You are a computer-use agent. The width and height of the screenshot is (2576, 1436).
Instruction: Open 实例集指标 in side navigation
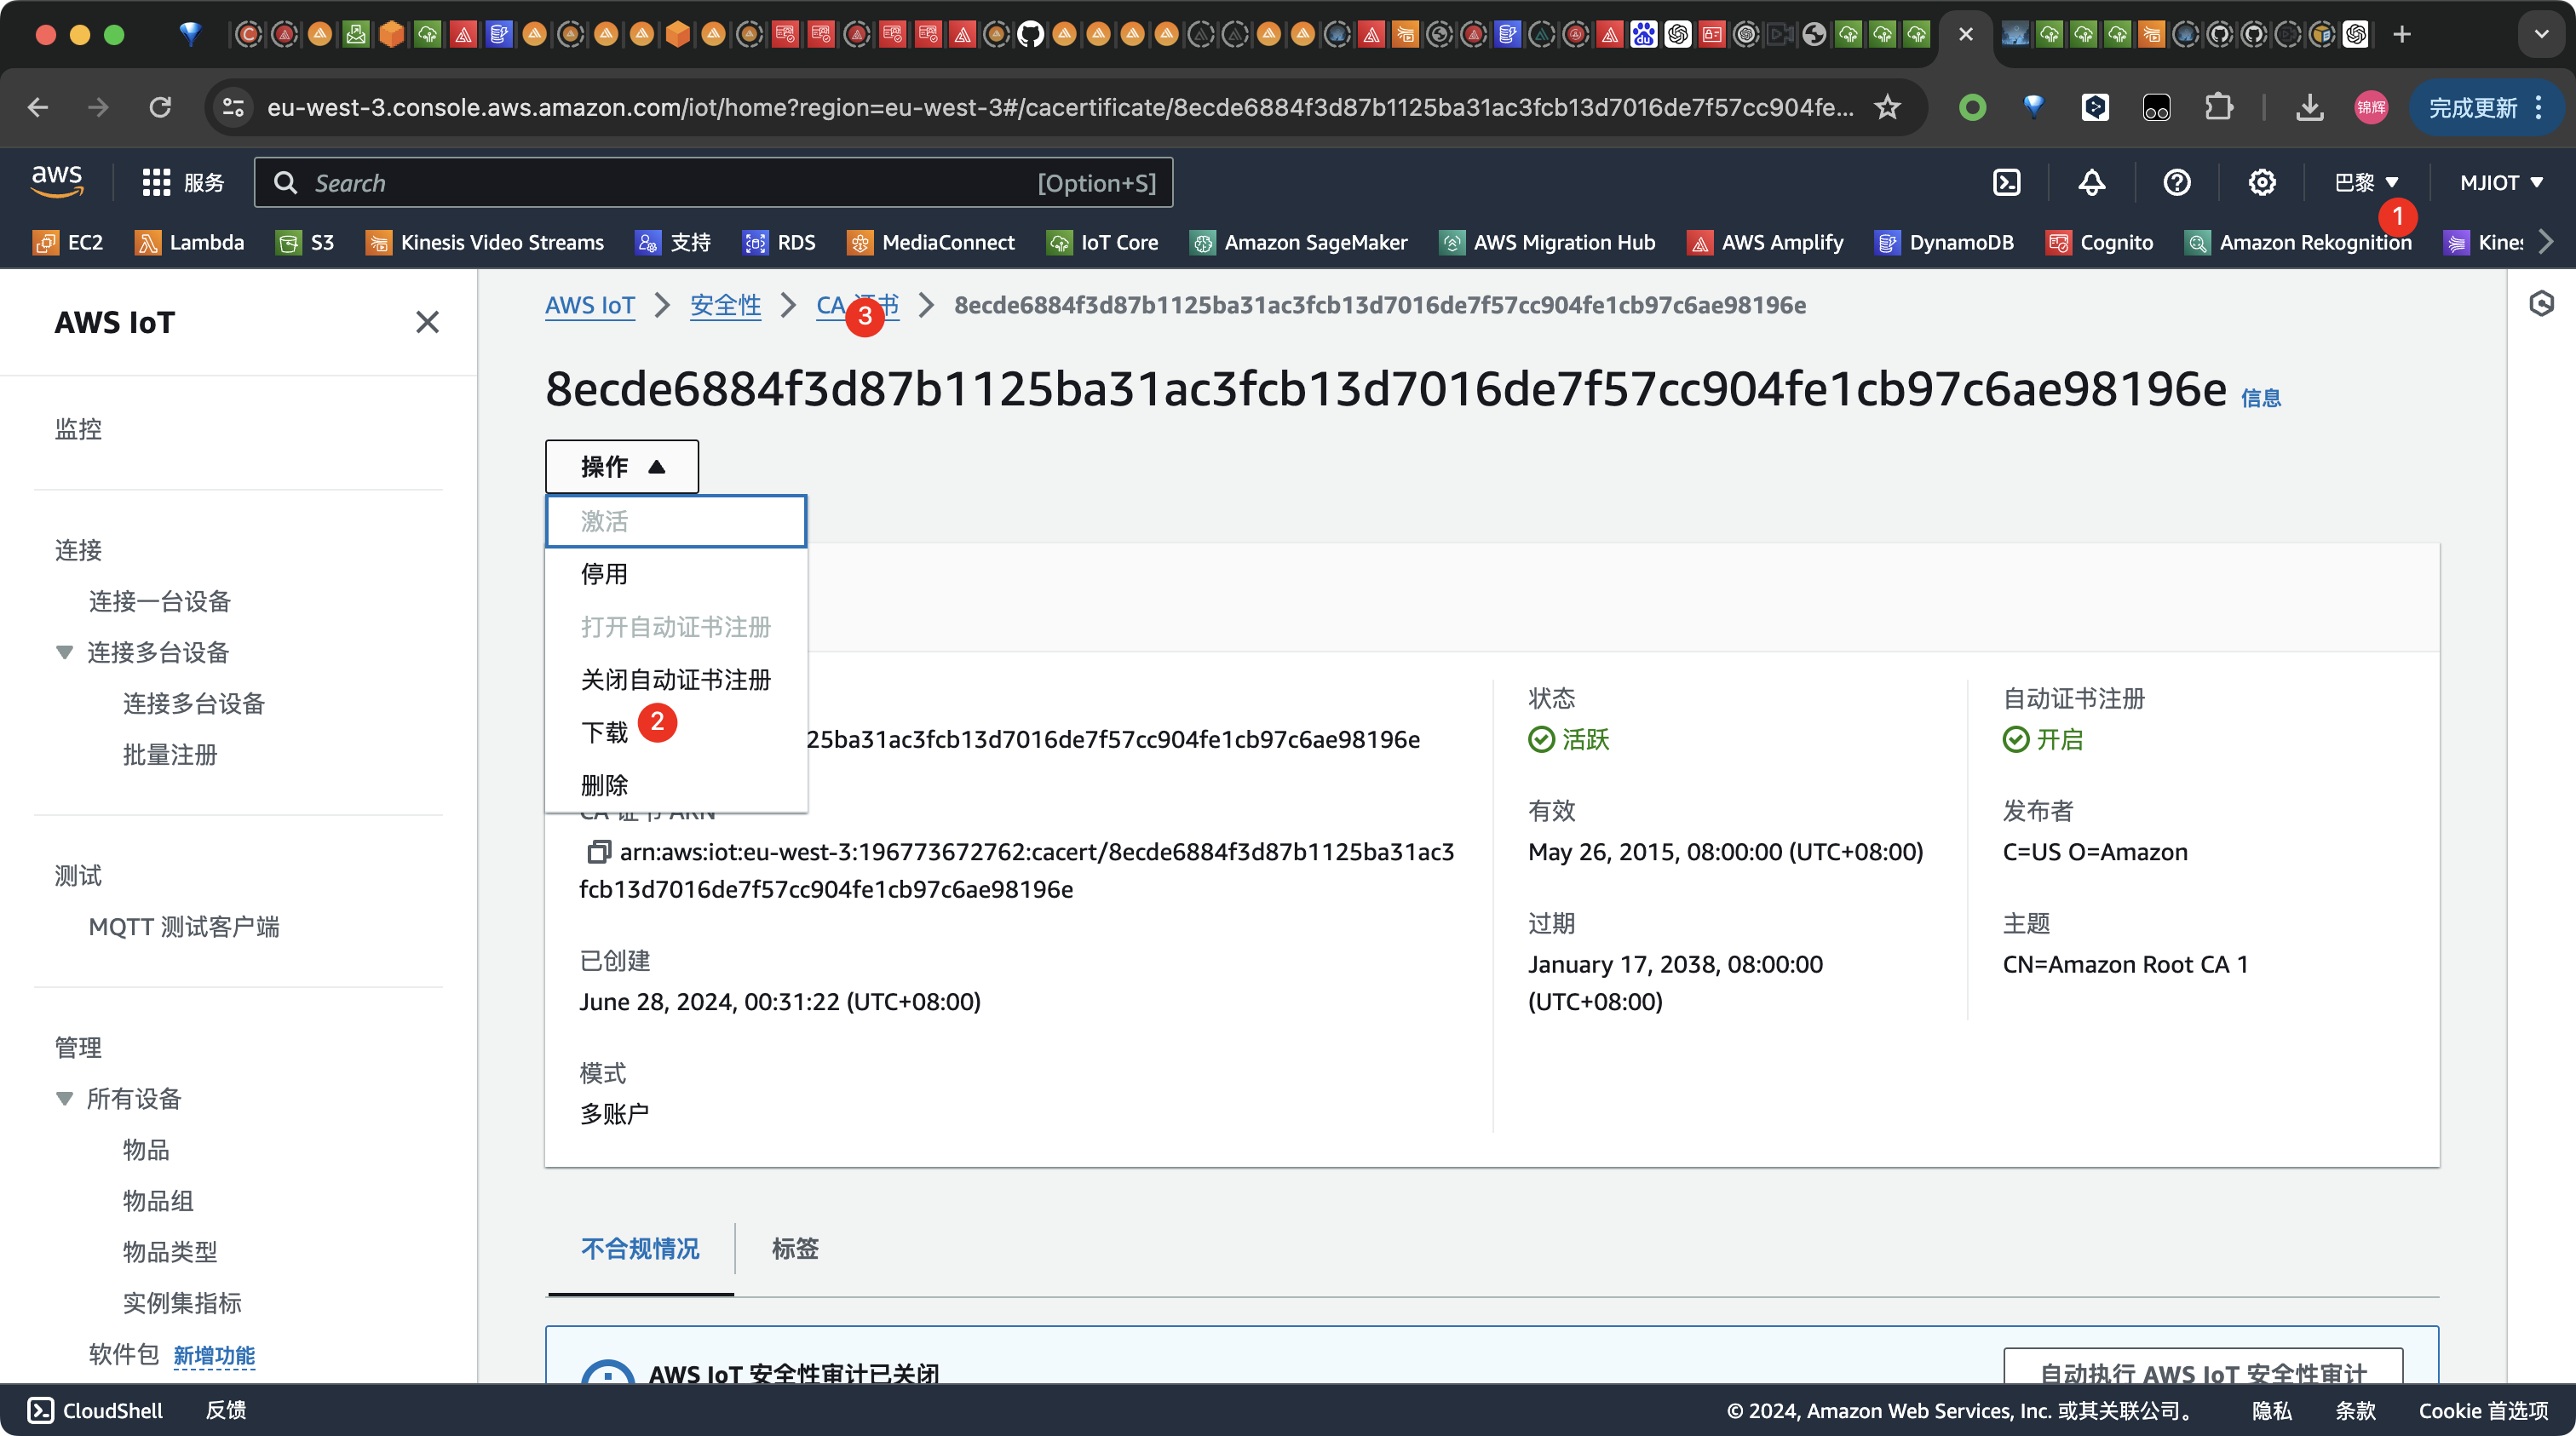[182, 1302]
